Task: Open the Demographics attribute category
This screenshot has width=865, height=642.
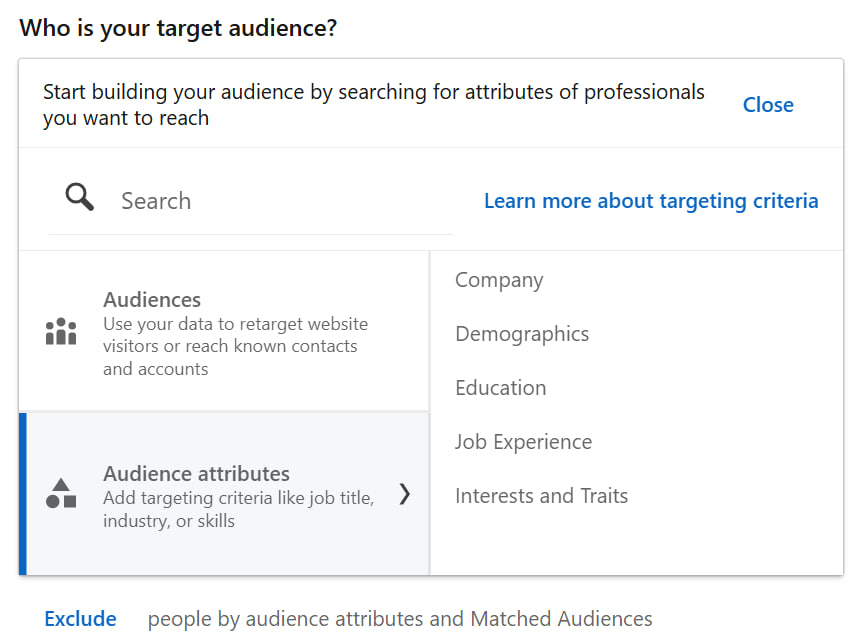Action: 522,334
